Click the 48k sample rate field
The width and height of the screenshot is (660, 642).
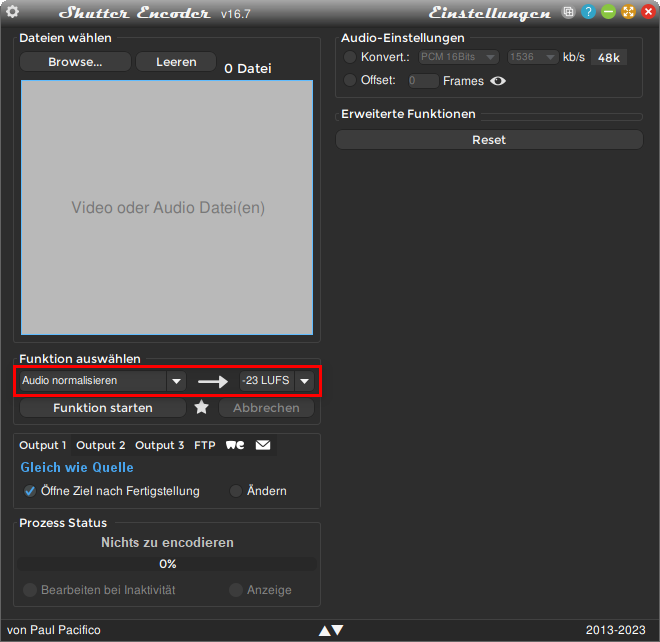click(609, 57)
